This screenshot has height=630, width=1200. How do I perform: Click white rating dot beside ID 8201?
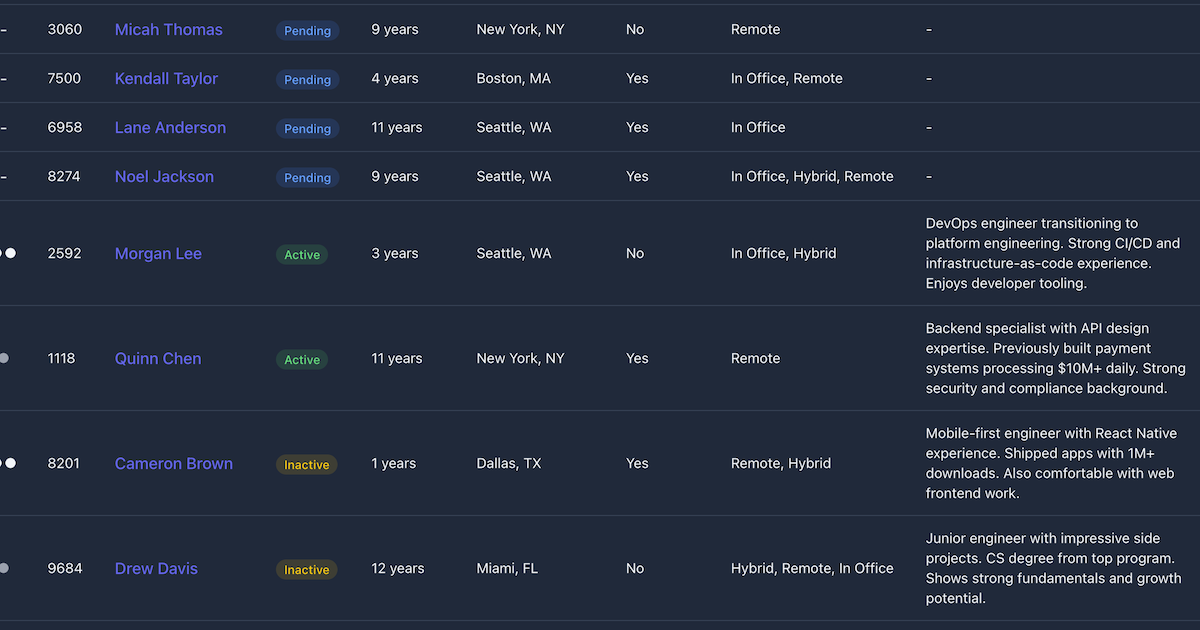pos(10,464)
